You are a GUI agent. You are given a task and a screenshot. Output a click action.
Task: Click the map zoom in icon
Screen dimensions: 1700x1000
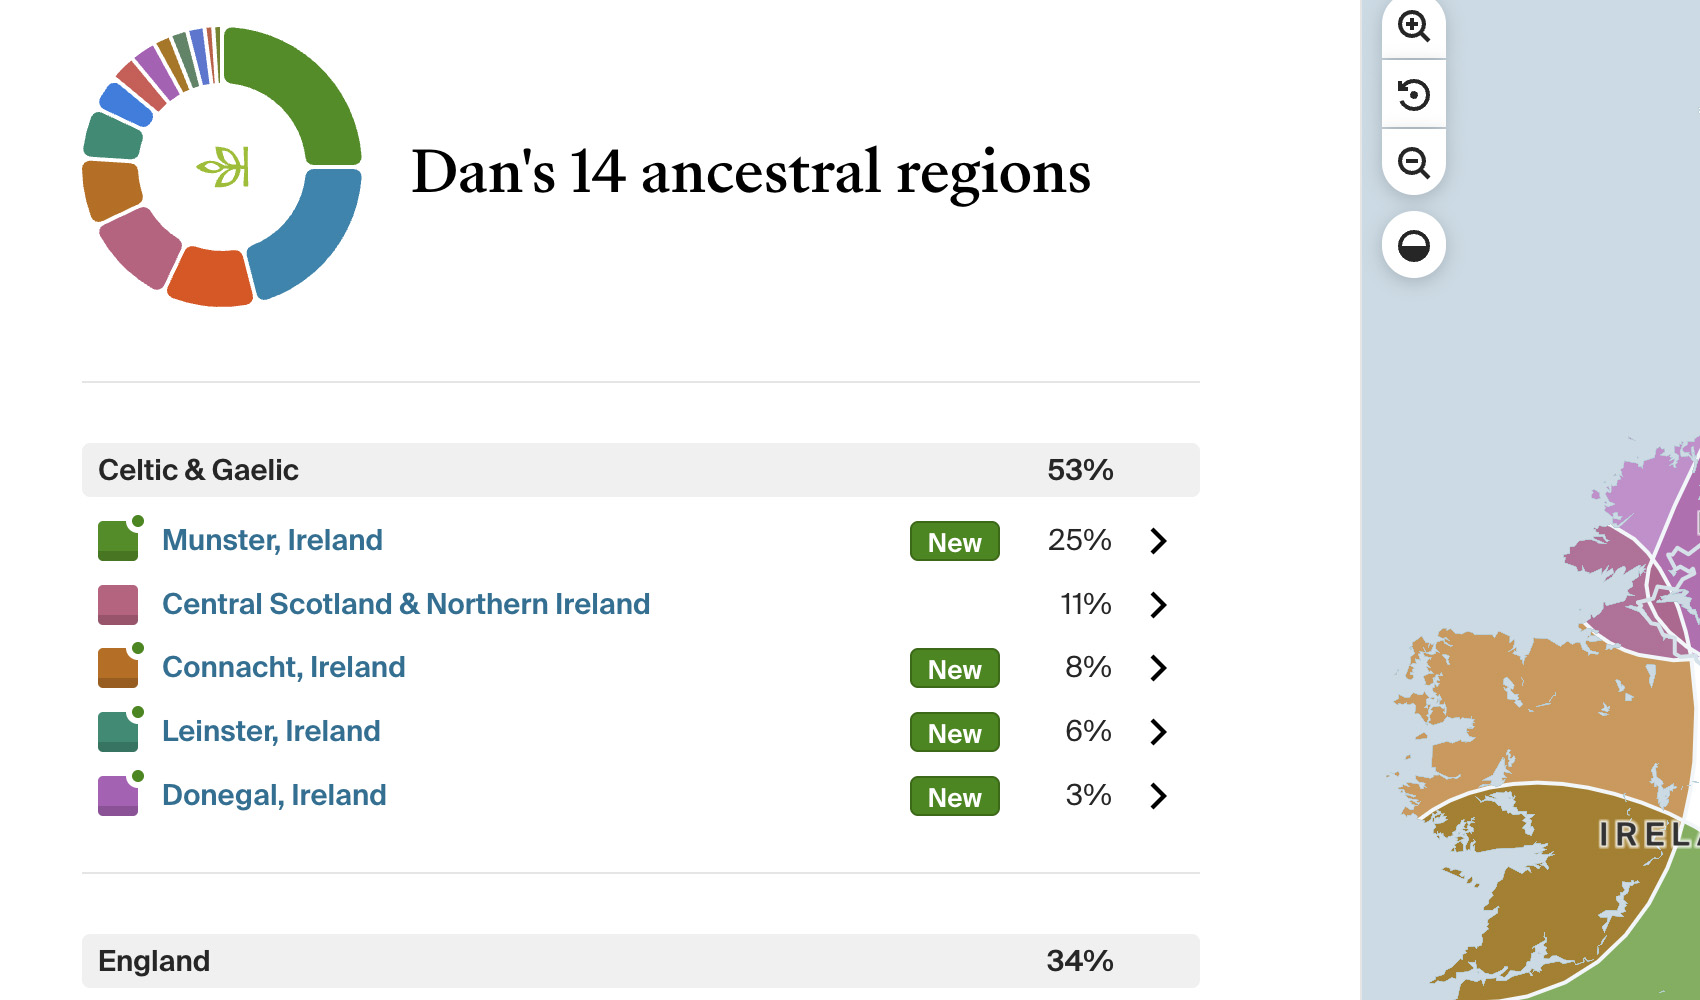(1413, 27)
